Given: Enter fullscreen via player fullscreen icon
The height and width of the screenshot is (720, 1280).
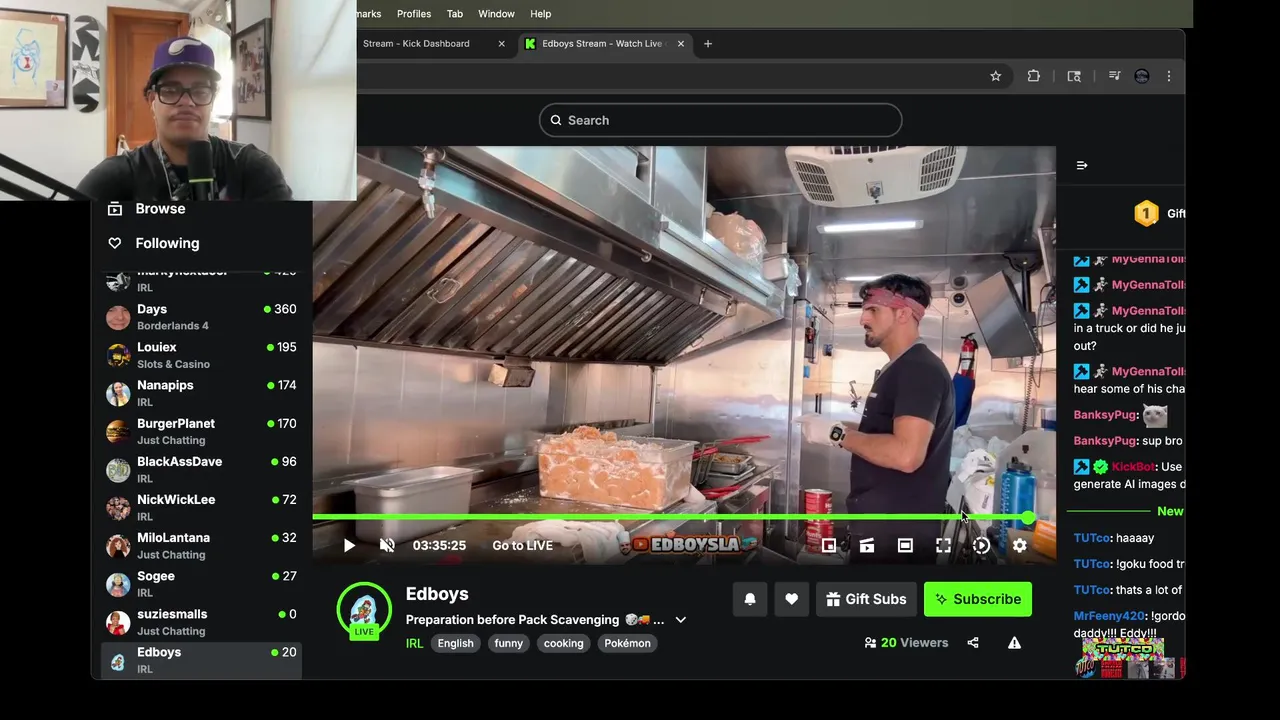Looking at the screenshot, I should tap(943, 545).
